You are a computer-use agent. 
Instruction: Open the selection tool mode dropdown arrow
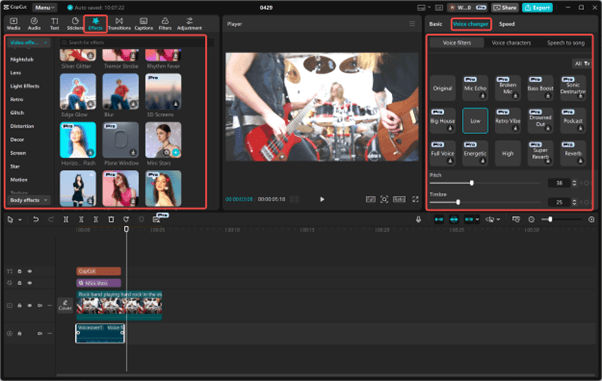click(20, 220)
